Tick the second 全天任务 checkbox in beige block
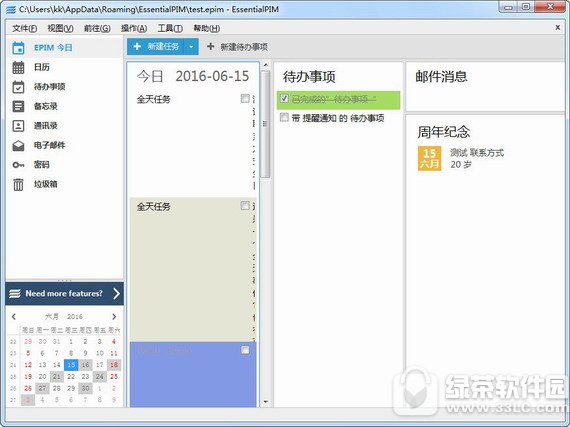 click(x=245, y=206)
